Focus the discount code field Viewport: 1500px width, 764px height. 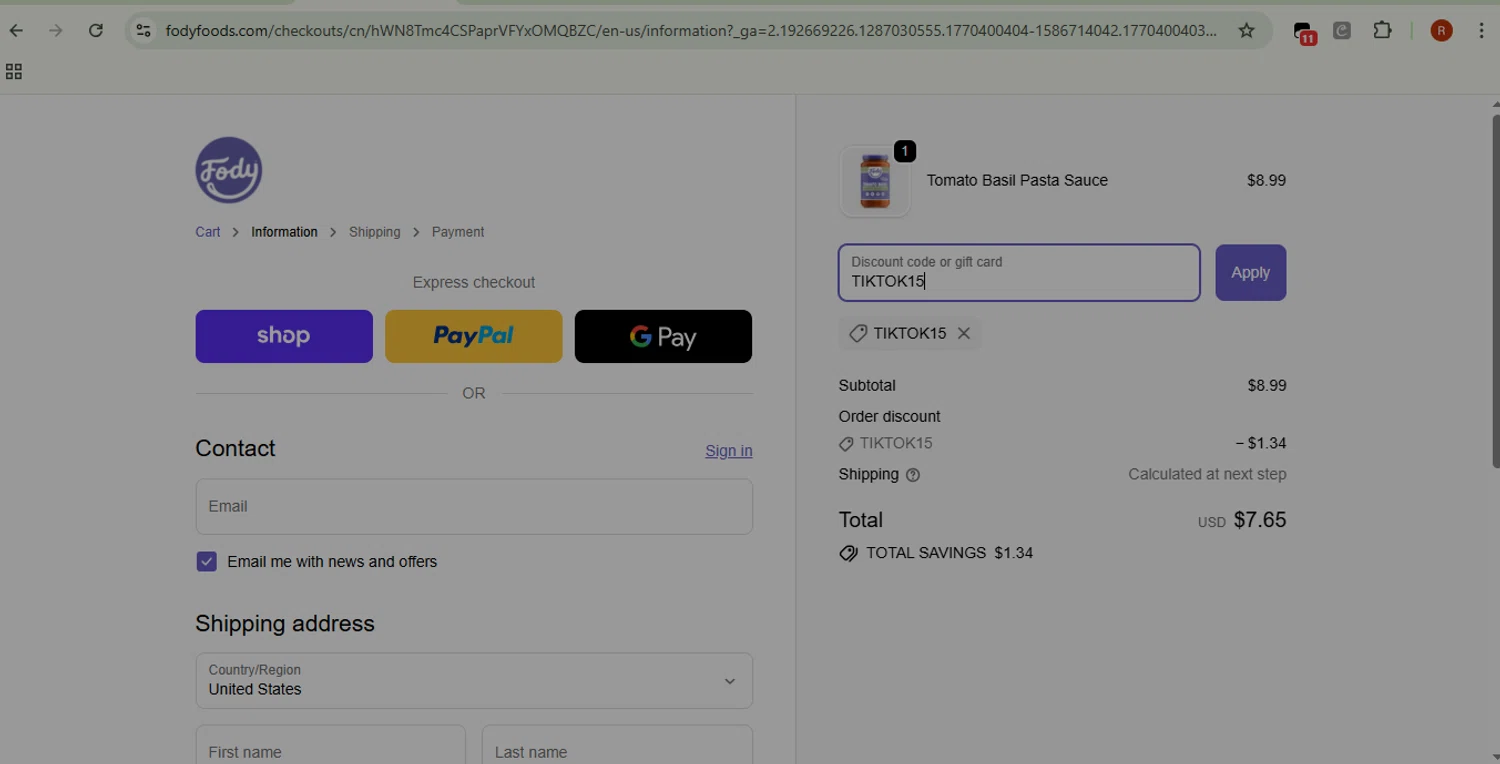[1019, 273]
